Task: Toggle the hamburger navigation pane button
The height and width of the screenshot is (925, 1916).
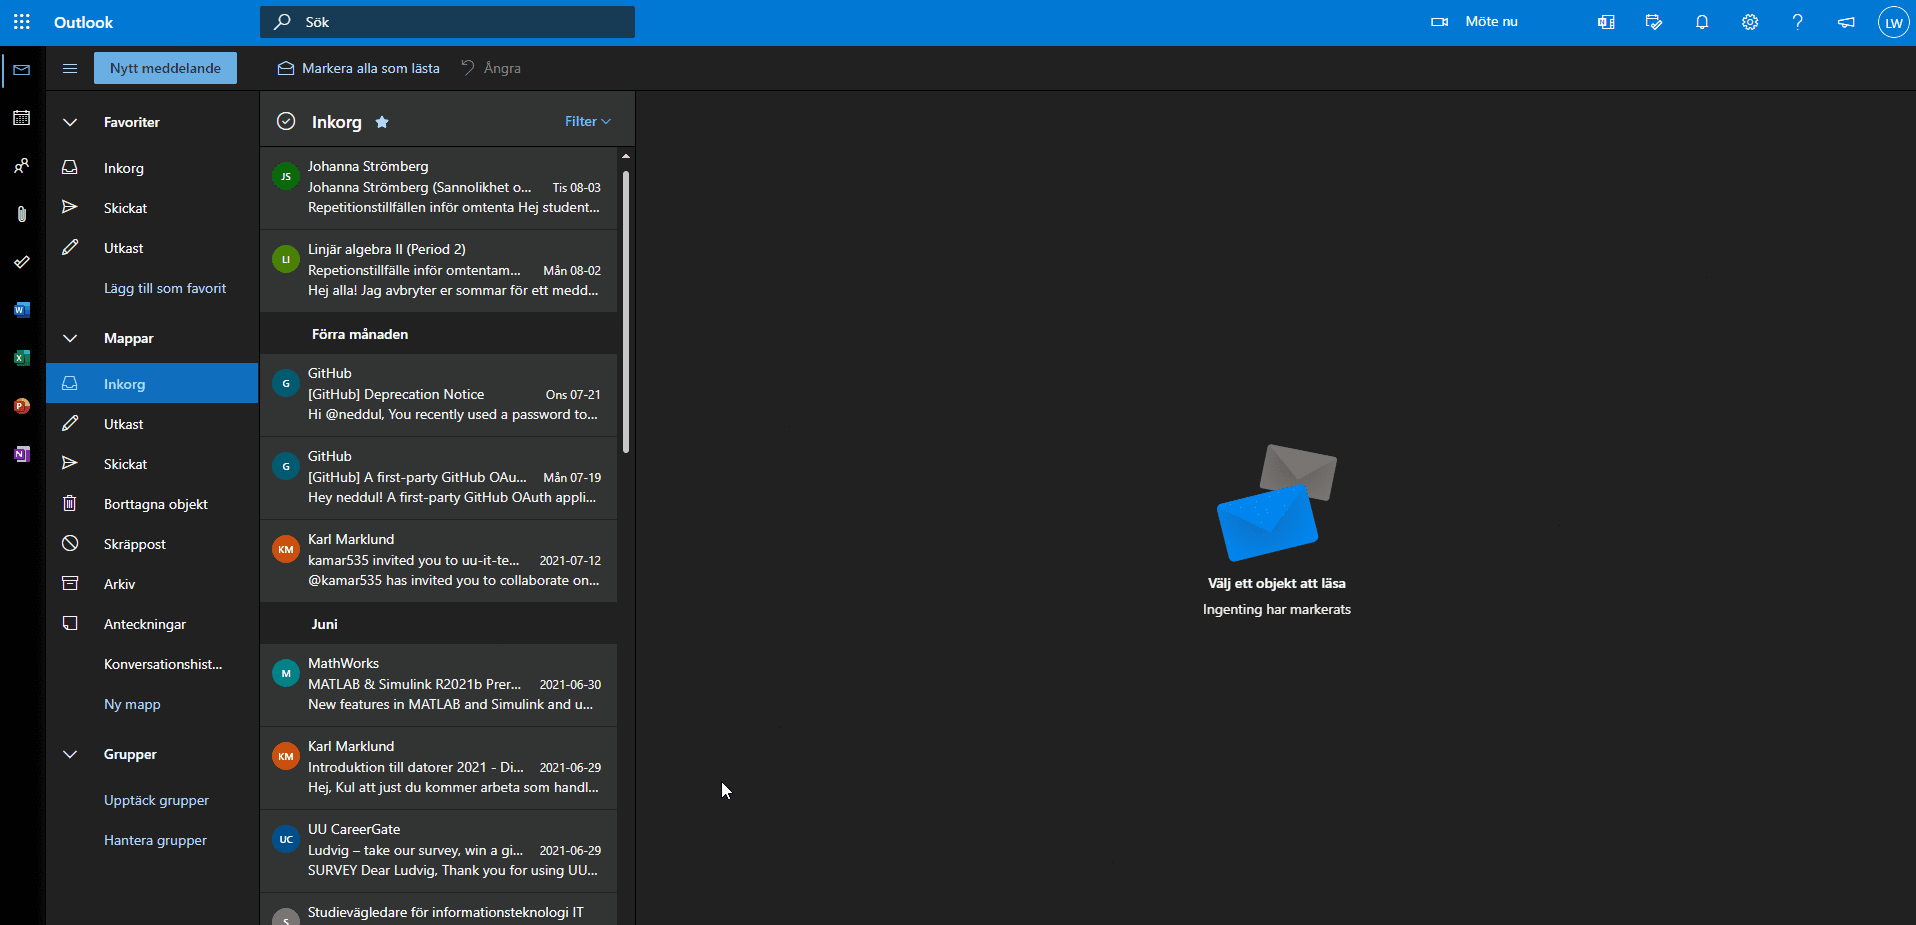Action: tap(70, 68)
